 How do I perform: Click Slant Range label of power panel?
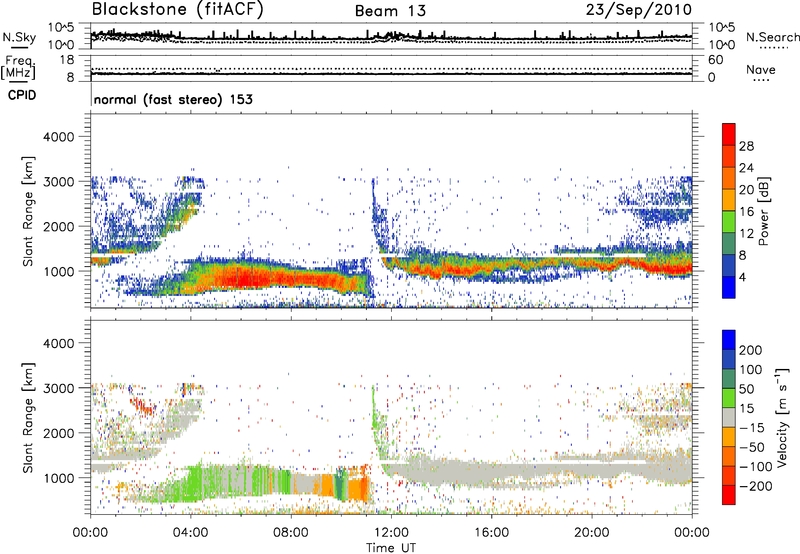28,211
